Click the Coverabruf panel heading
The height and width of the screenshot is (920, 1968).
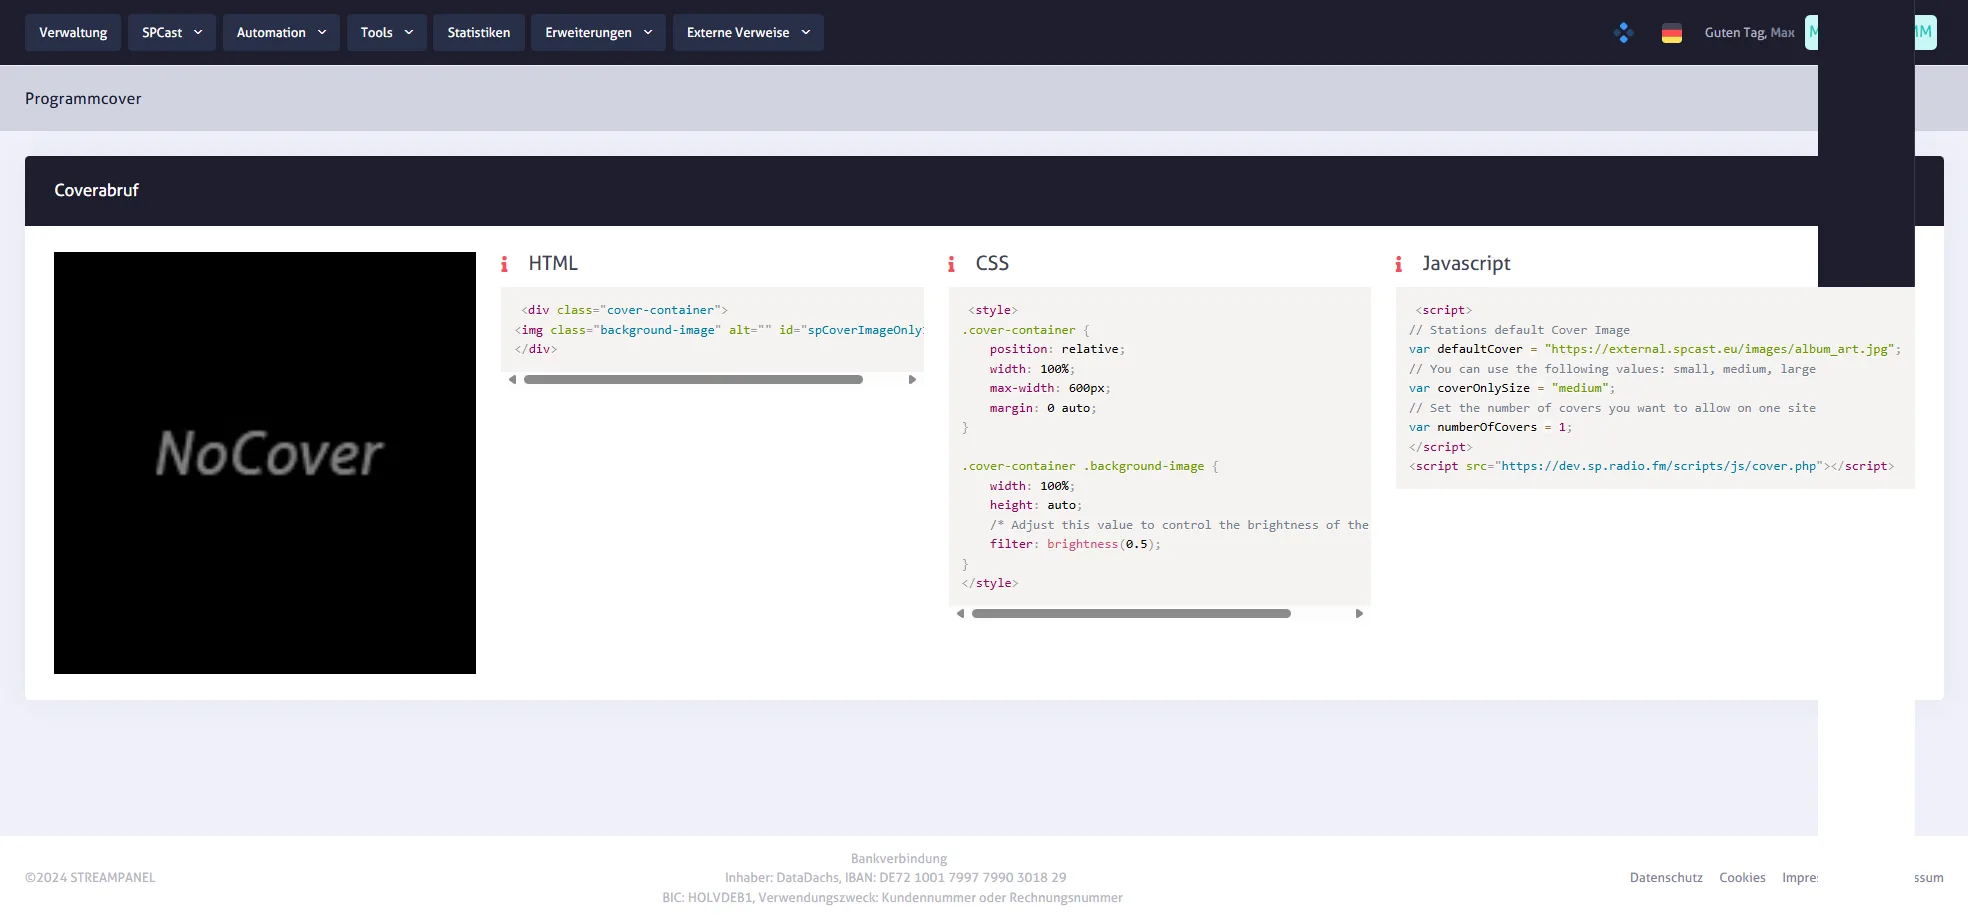96,190
